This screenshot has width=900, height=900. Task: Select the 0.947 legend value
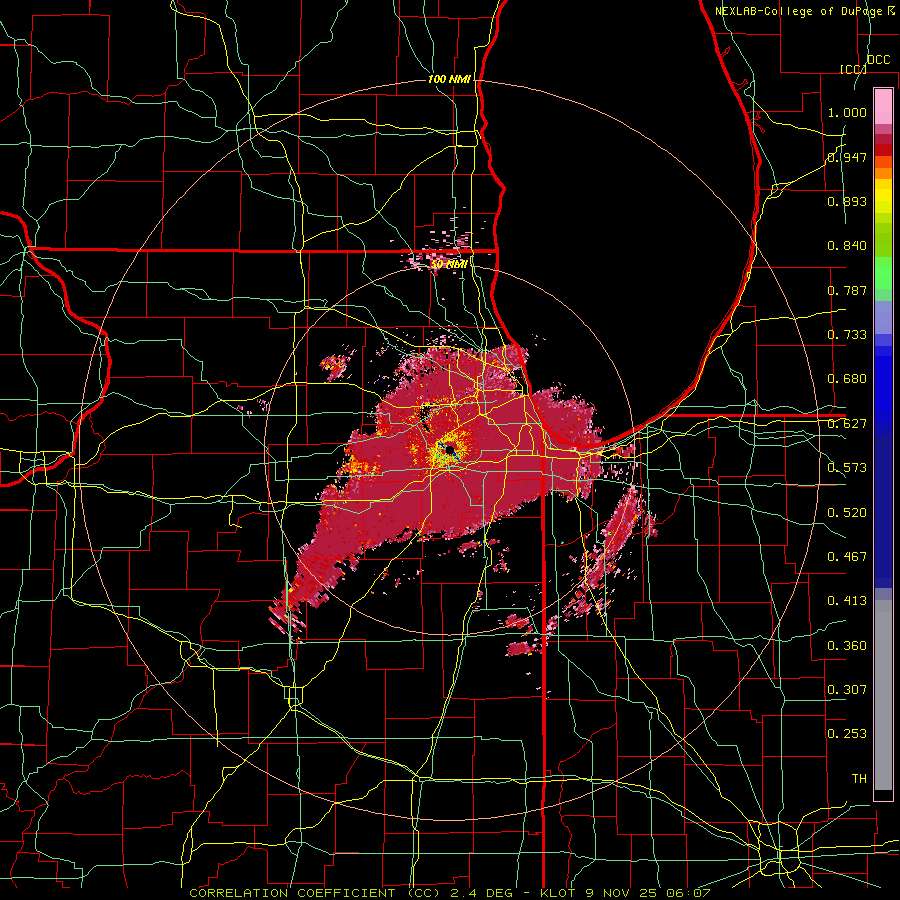tap(847, 157)
